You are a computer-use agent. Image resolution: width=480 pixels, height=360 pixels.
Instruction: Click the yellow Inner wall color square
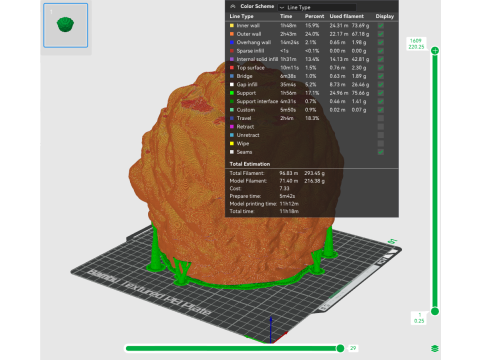tap(232, 25)
